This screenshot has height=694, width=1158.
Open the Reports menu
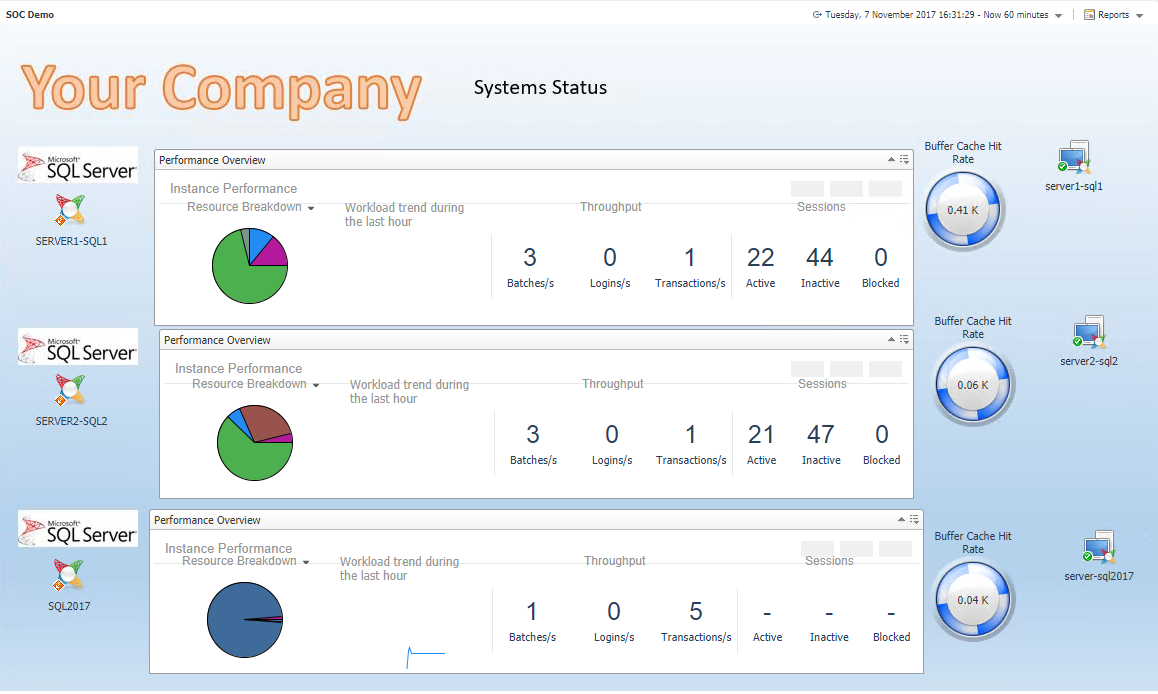(x=1113, y=15)
